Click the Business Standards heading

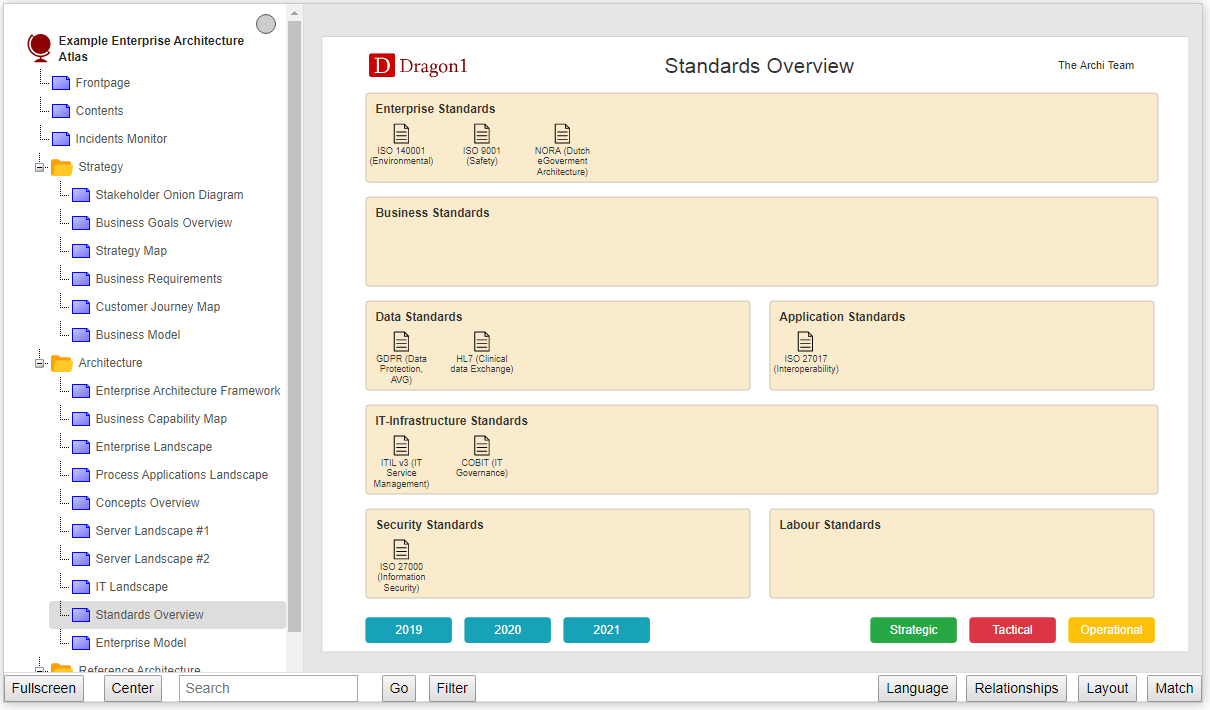(x=432, y=213)
